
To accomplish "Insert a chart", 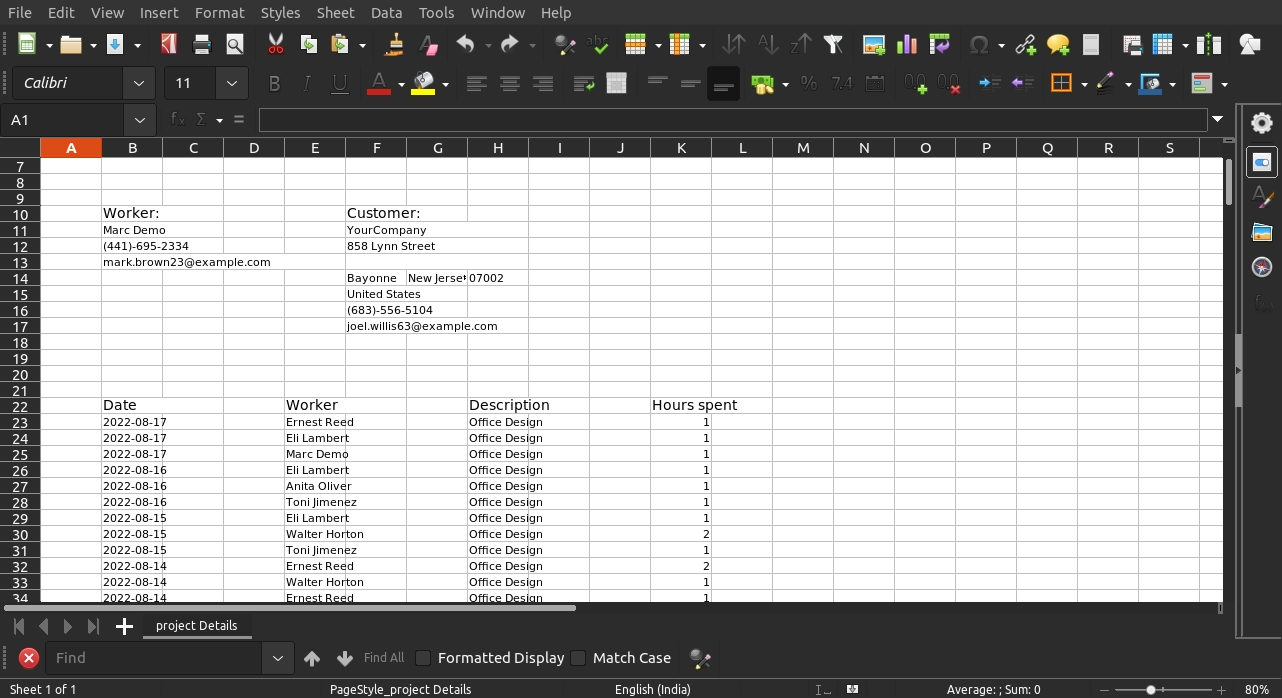I will 907,44.
